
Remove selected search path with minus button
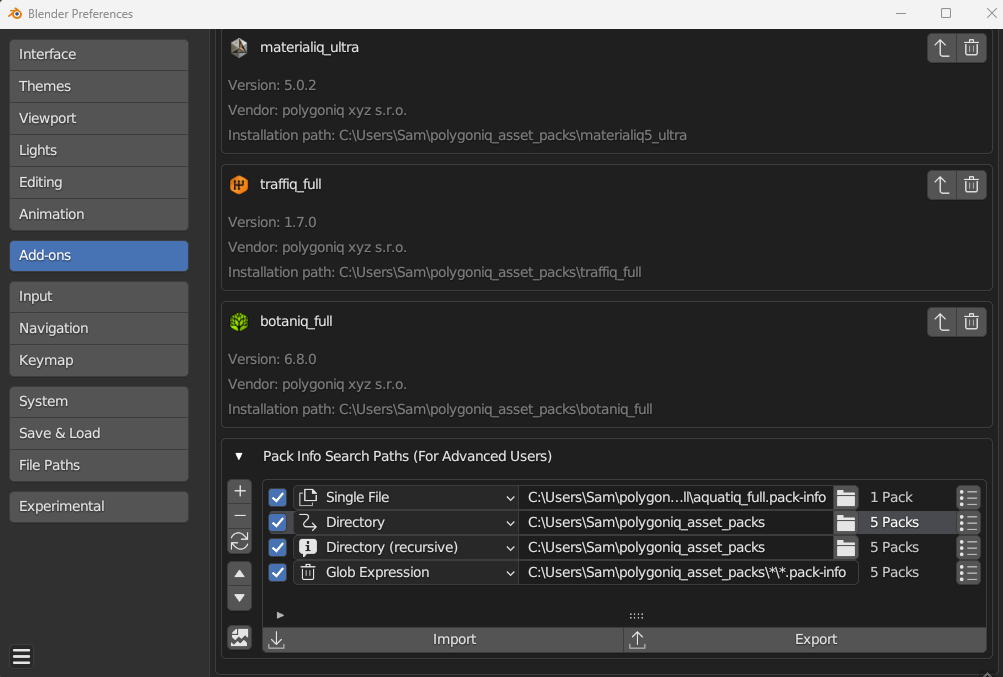[240, 516]
